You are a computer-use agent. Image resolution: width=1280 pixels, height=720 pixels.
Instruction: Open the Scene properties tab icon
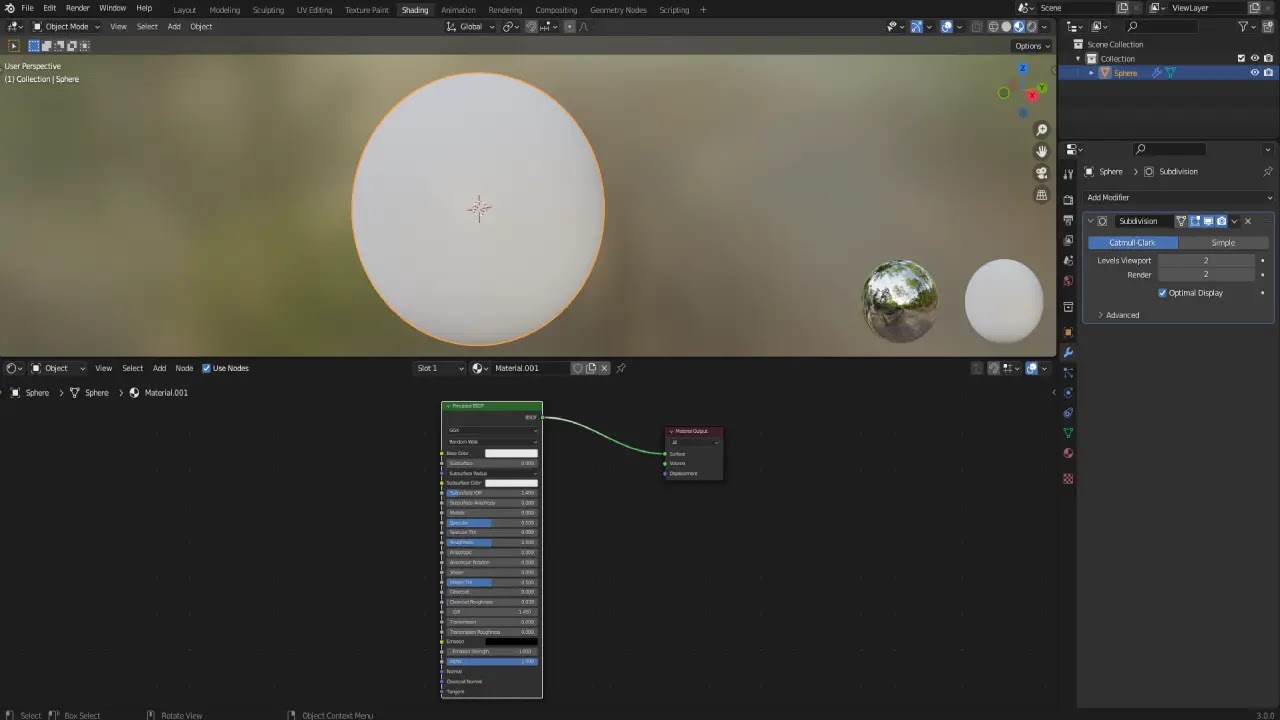[x=1068, y=260]
